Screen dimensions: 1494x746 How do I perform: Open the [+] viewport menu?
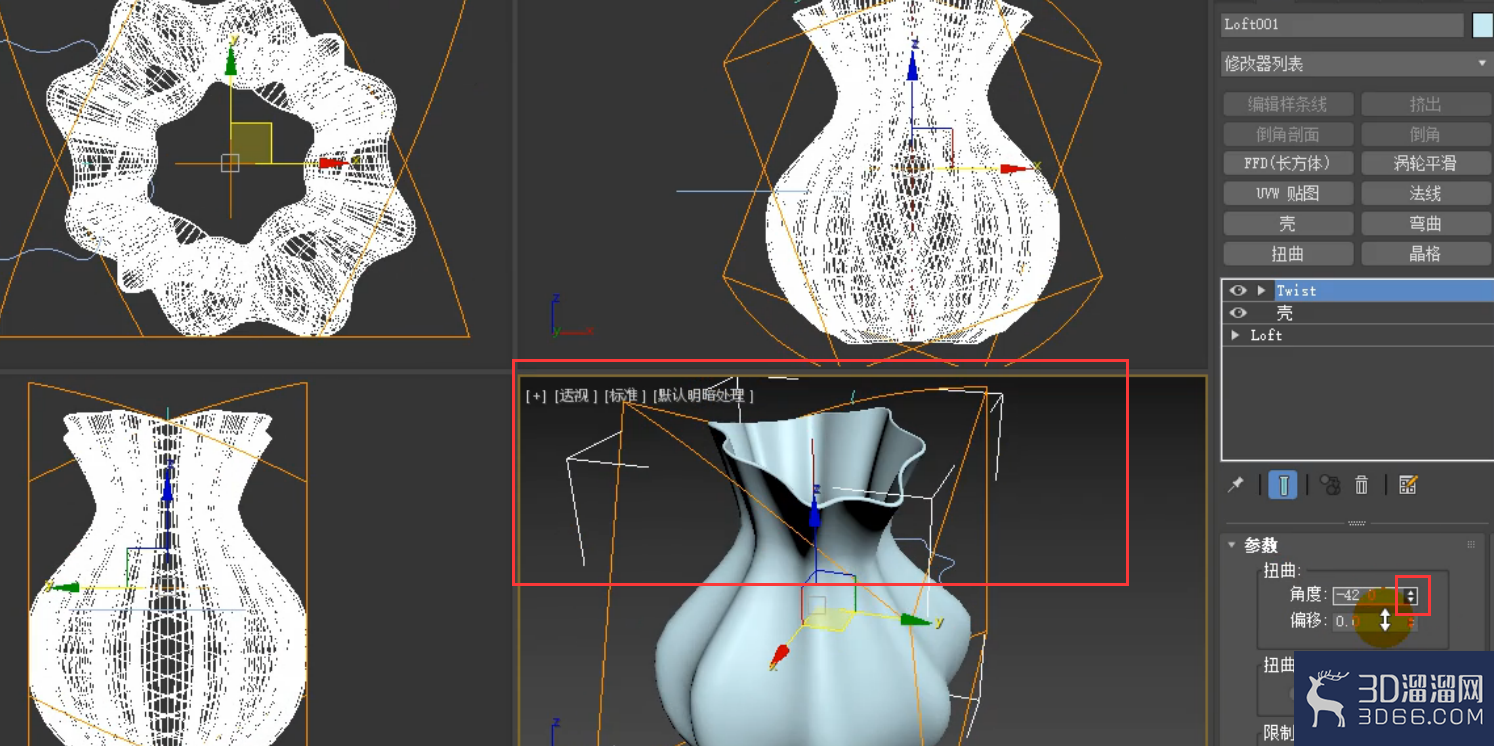(x=536, y=396)
